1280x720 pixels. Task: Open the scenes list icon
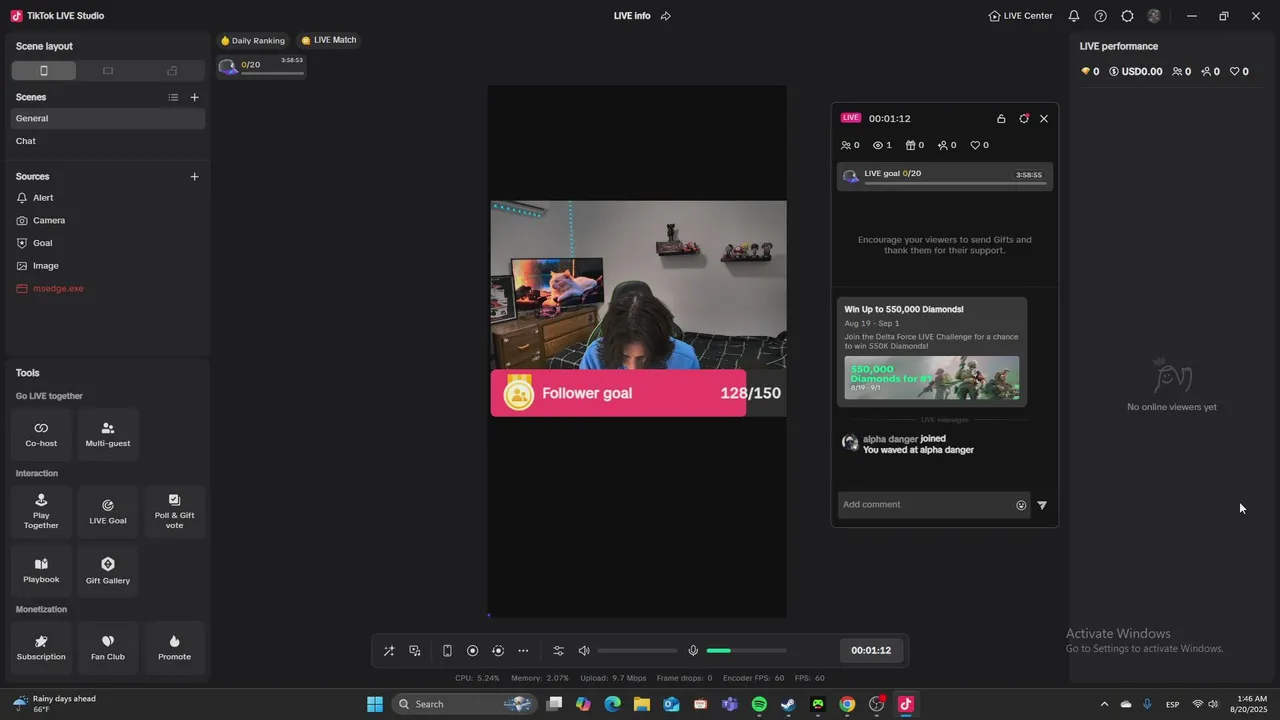pos(173,97)
